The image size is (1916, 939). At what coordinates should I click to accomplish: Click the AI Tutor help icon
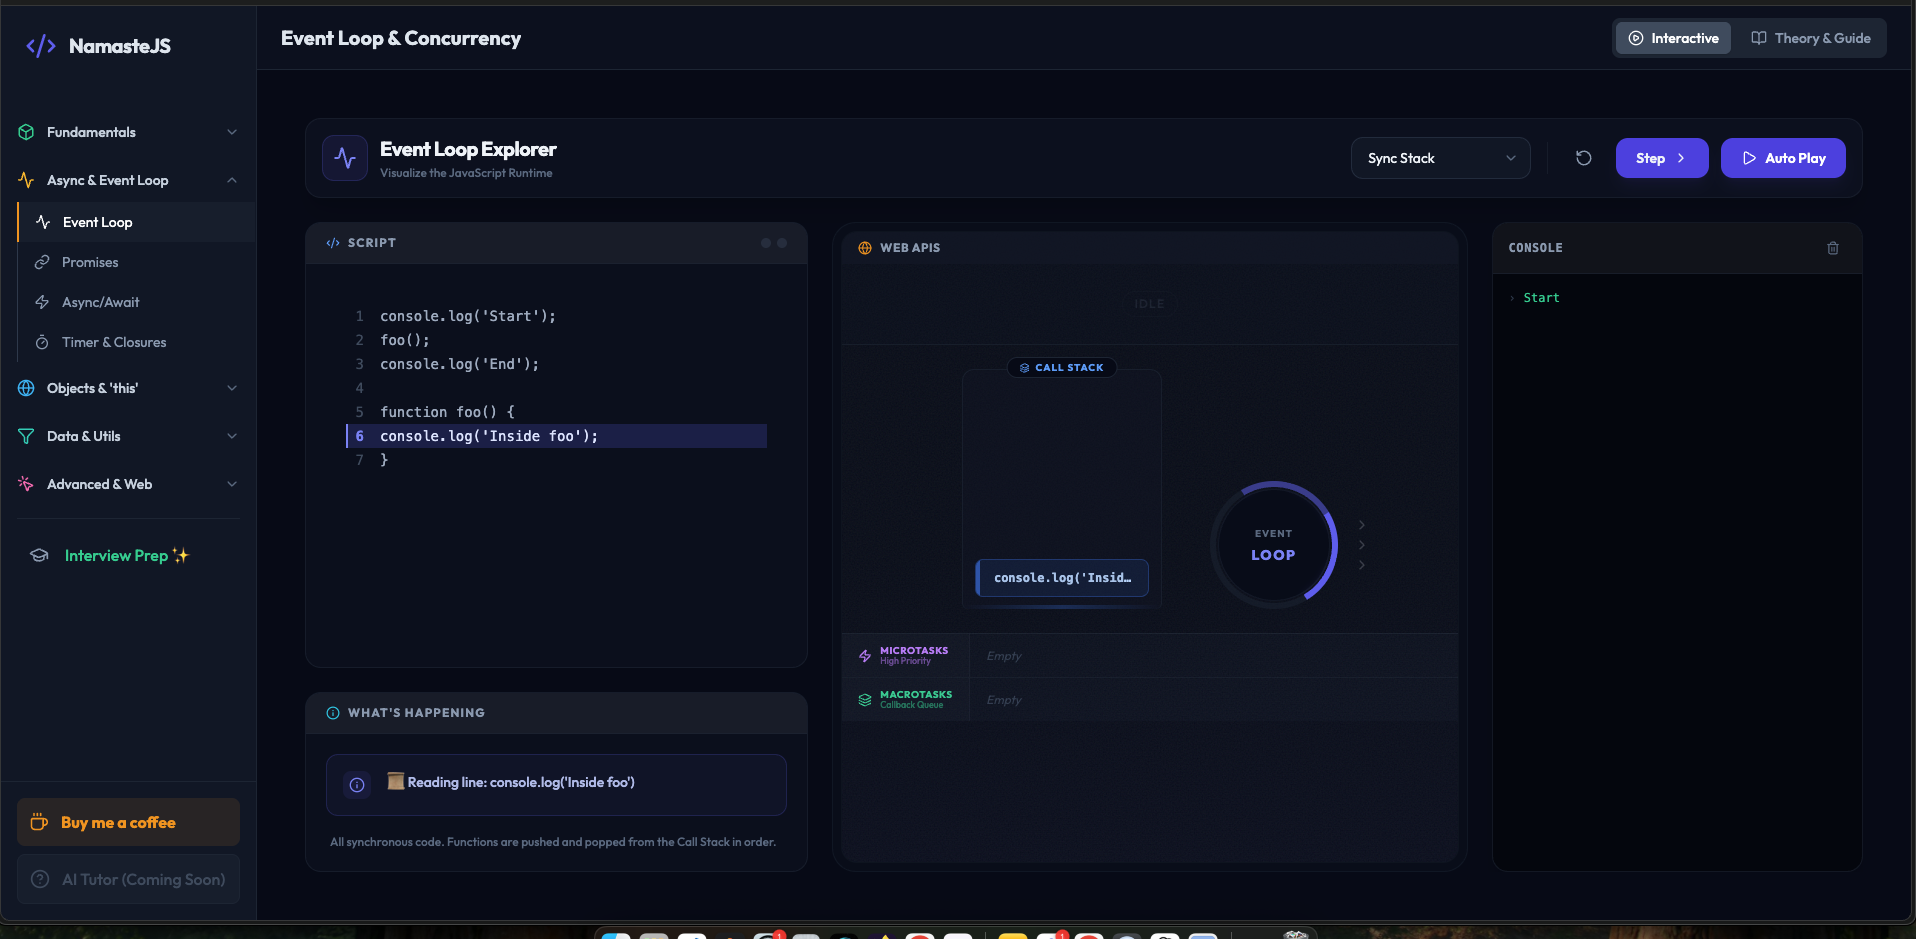[40, 879]
